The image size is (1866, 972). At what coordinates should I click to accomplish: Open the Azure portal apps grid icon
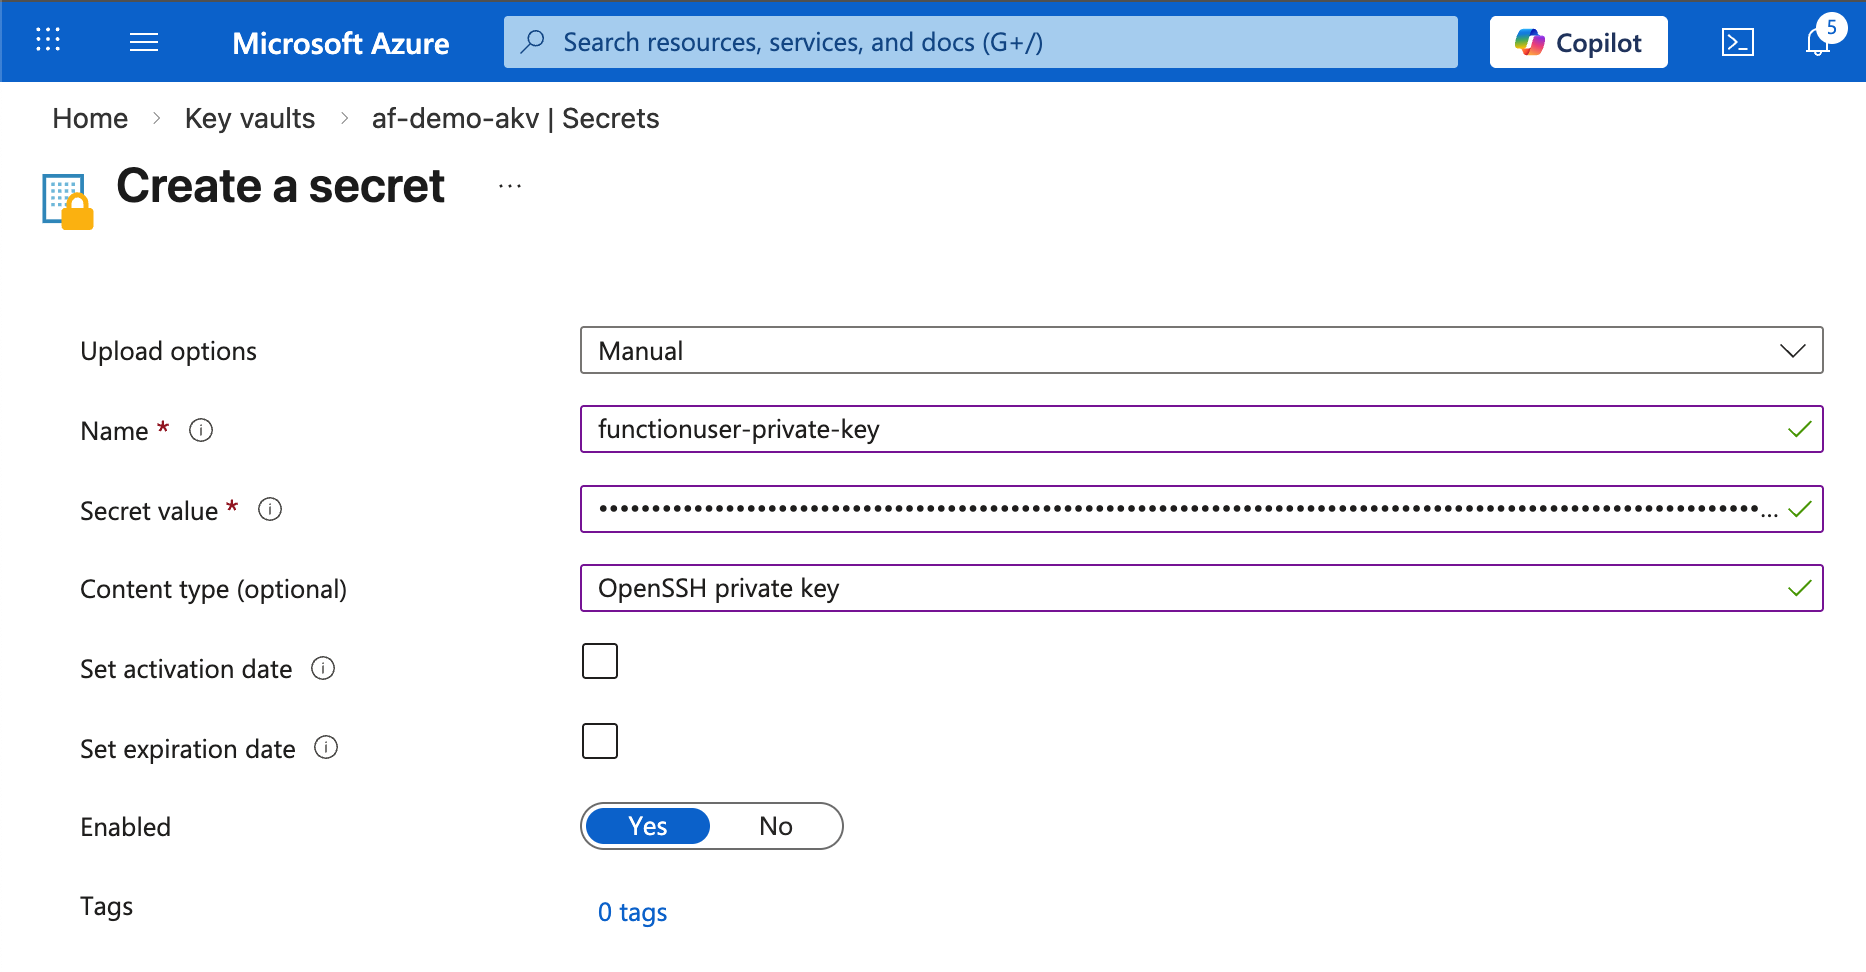[x=48, y=40]
